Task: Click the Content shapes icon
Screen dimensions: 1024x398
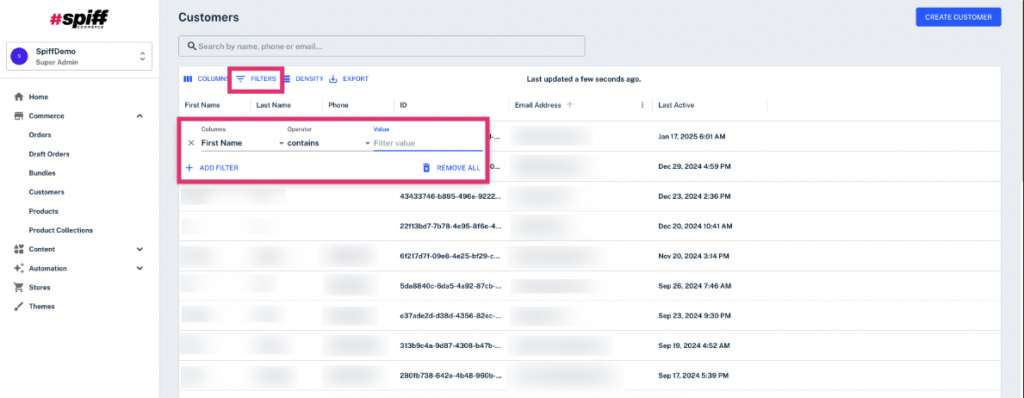Action: tap(19, 249)
